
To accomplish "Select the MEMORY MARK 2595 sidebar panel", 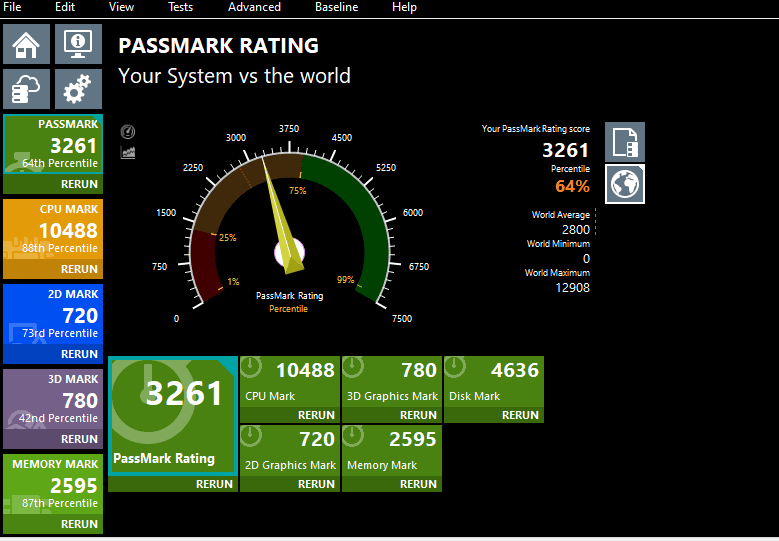I will [x=53, y=484].
